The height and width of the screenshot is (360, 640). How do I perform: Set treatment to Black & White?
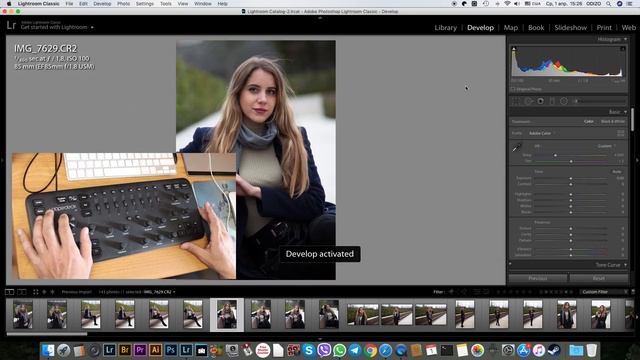pos(613,122)
